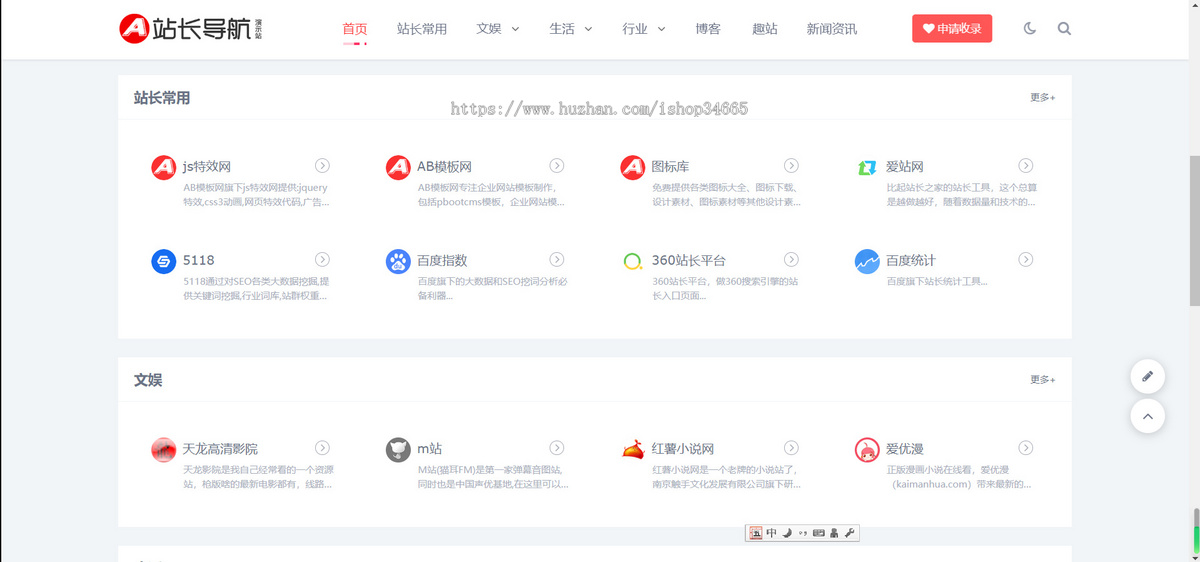Open the 360站长平台 title link
The image size is (1200, 562).
click(689, 261)
